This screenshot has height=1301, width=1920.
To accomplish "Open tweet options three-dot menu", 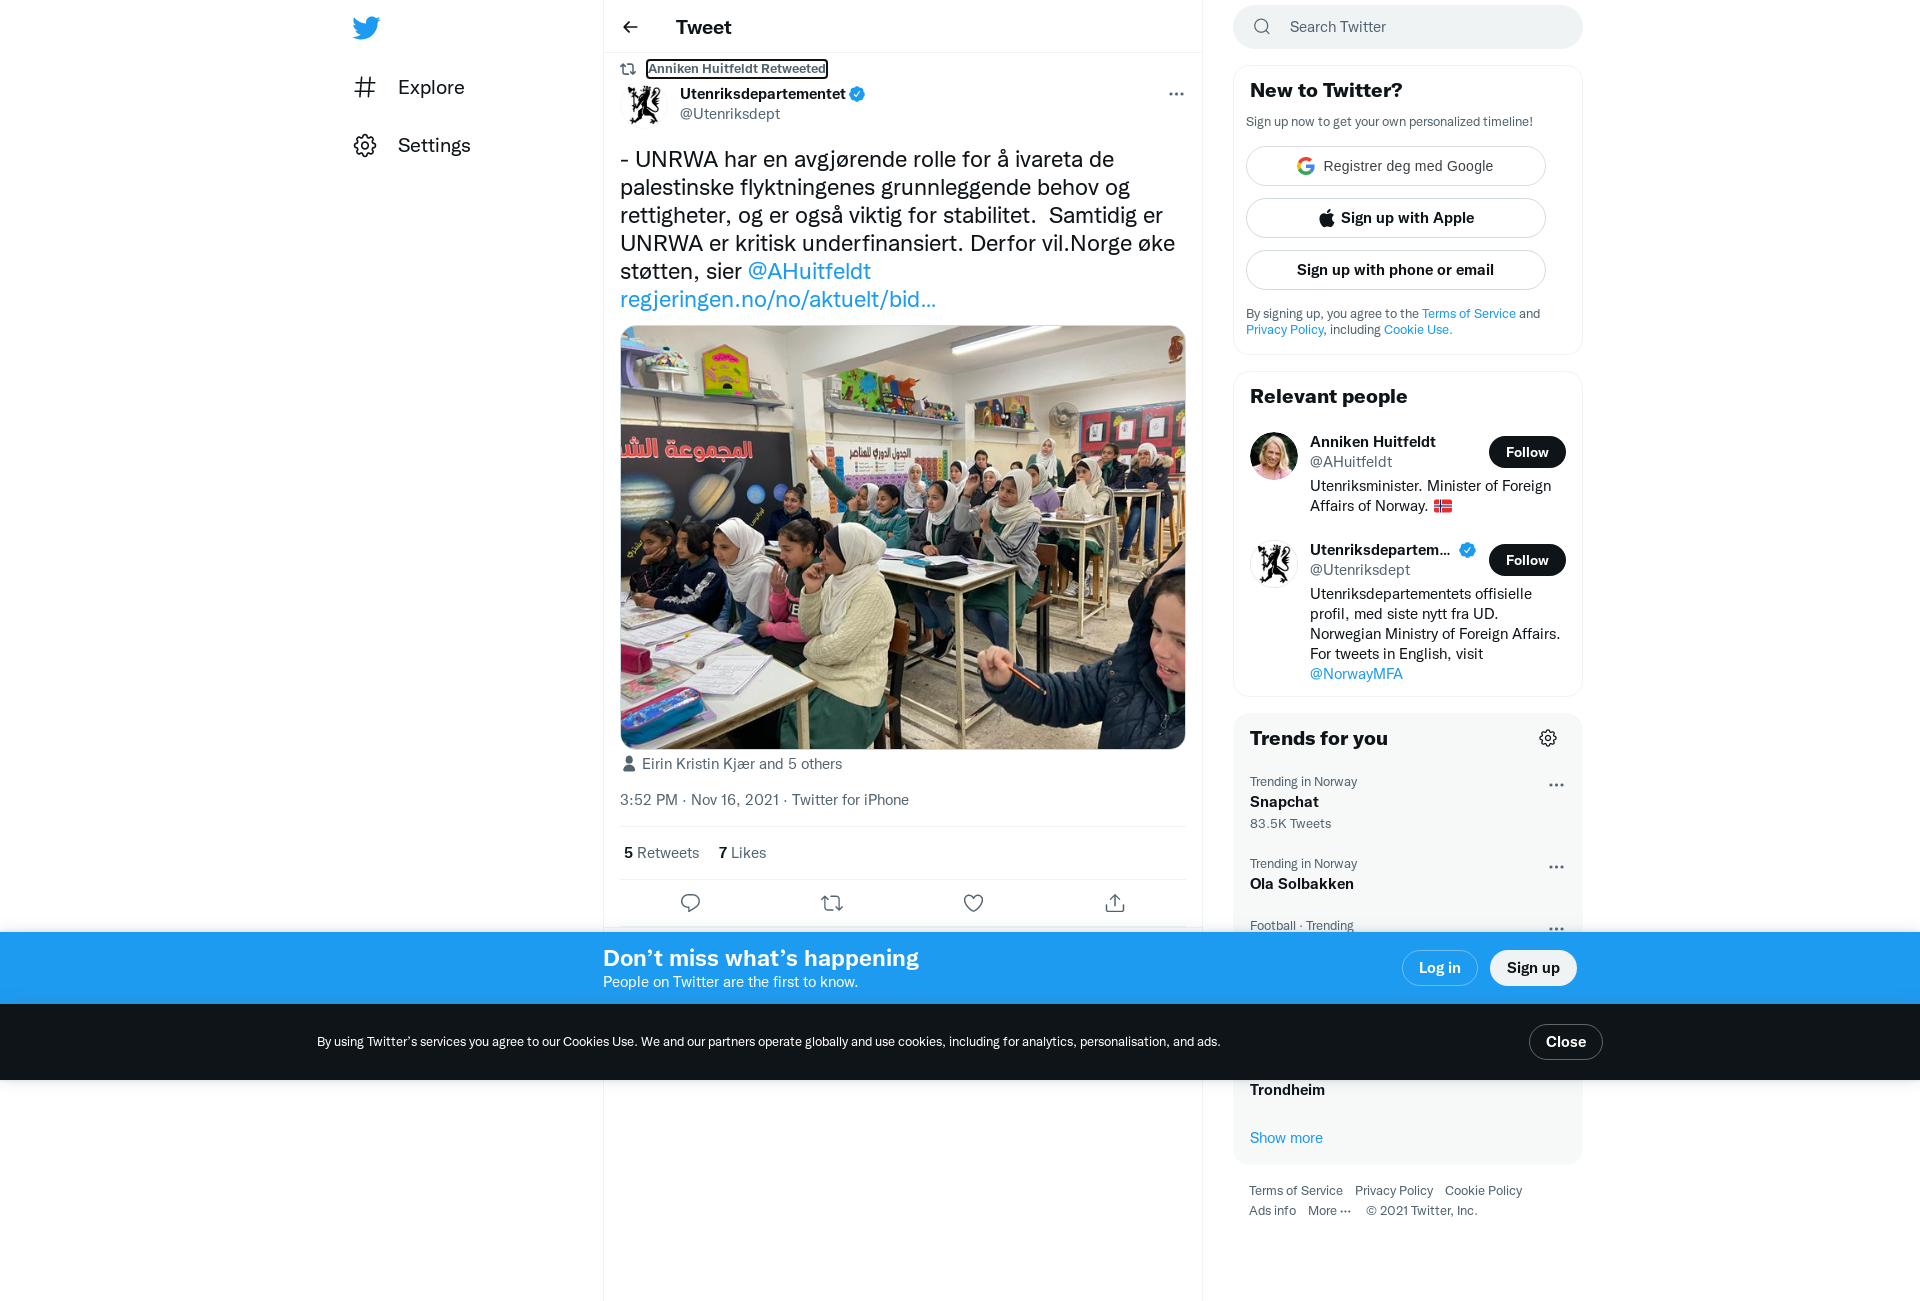I will [x=1176, y=94].
